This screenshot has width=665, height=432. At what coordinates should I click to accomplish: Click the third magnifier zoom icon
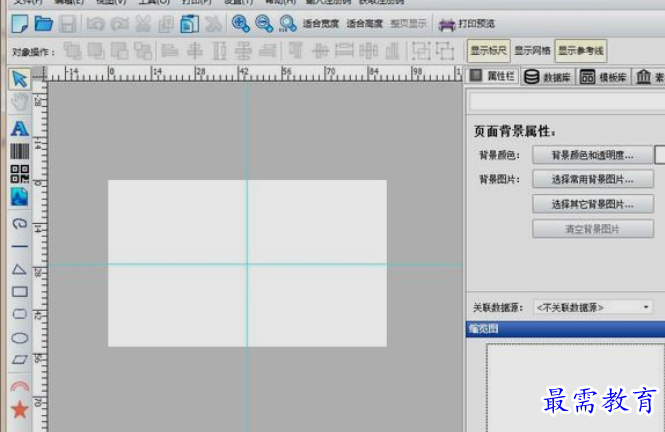(x=288, y=24)
